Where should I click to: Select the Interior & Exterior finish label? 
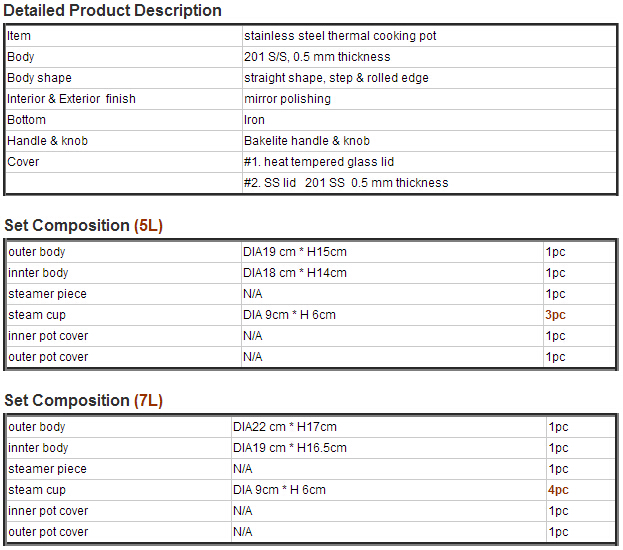click(x=71, y=99)
